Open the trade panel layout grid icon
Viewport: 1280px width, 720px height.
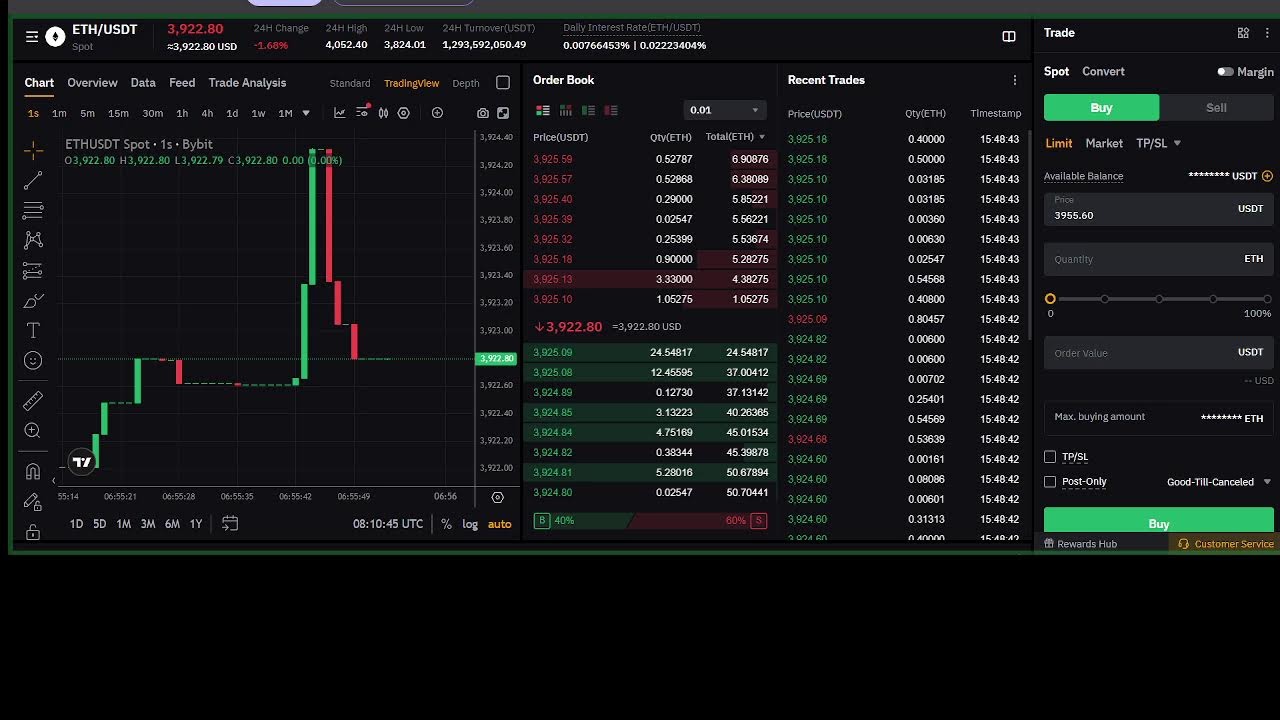point(1243,33)
